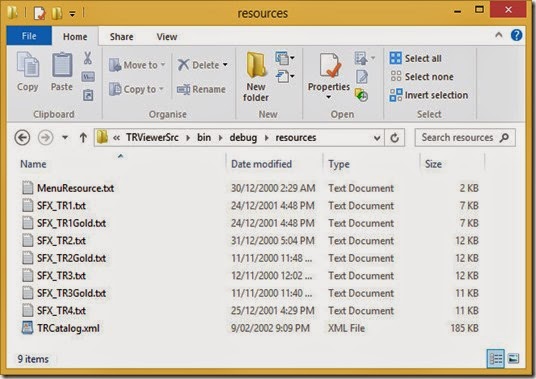Click the Copy icon in Clipboard group
536x379 pixels.
point(28,65)
